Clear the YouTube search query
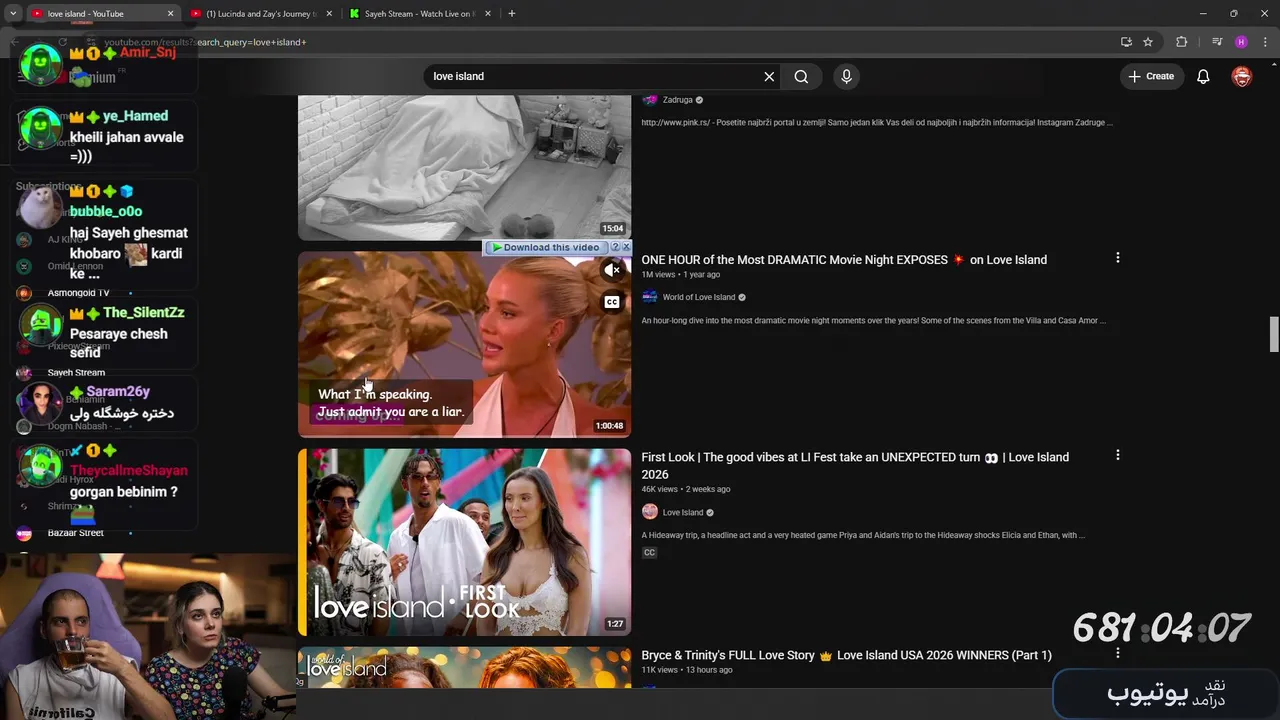This screenshot has width=1280, height=720. click(769, 76)
